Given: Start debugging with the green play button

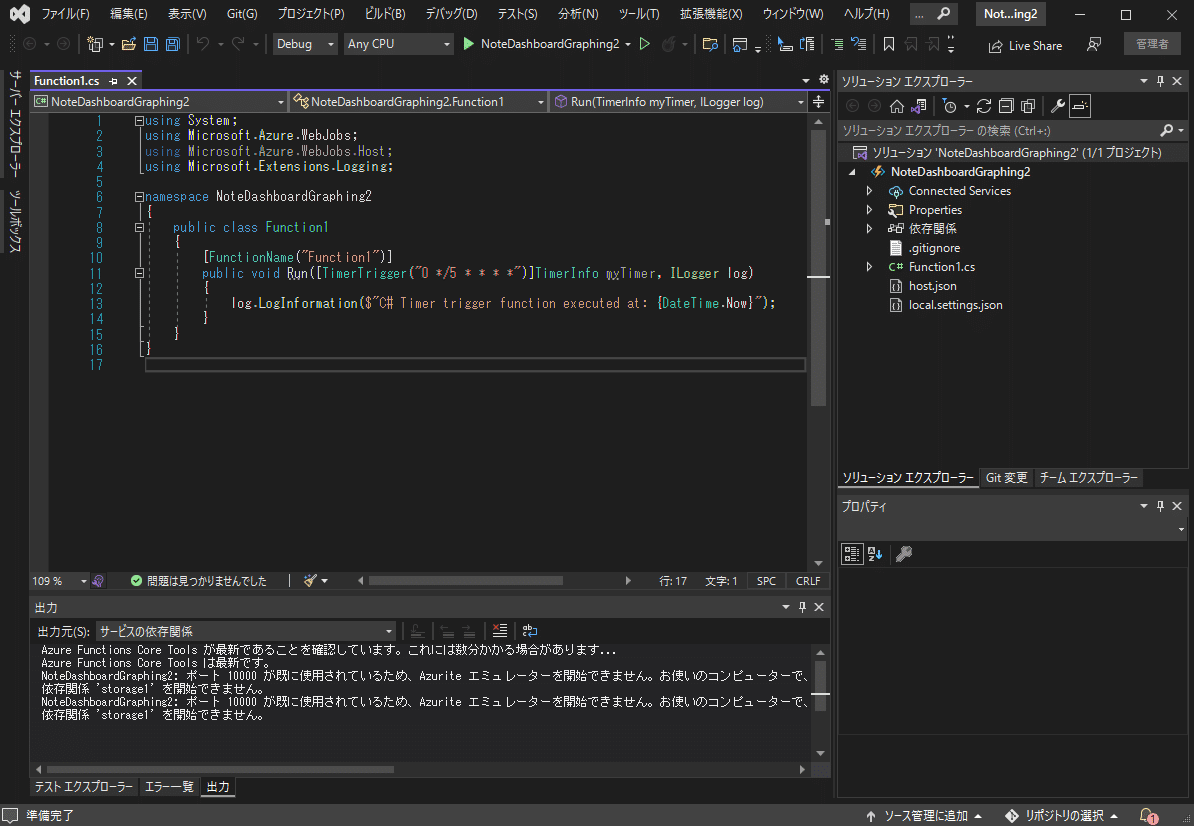Looking at the screenshot, I should tap(468, 44).
